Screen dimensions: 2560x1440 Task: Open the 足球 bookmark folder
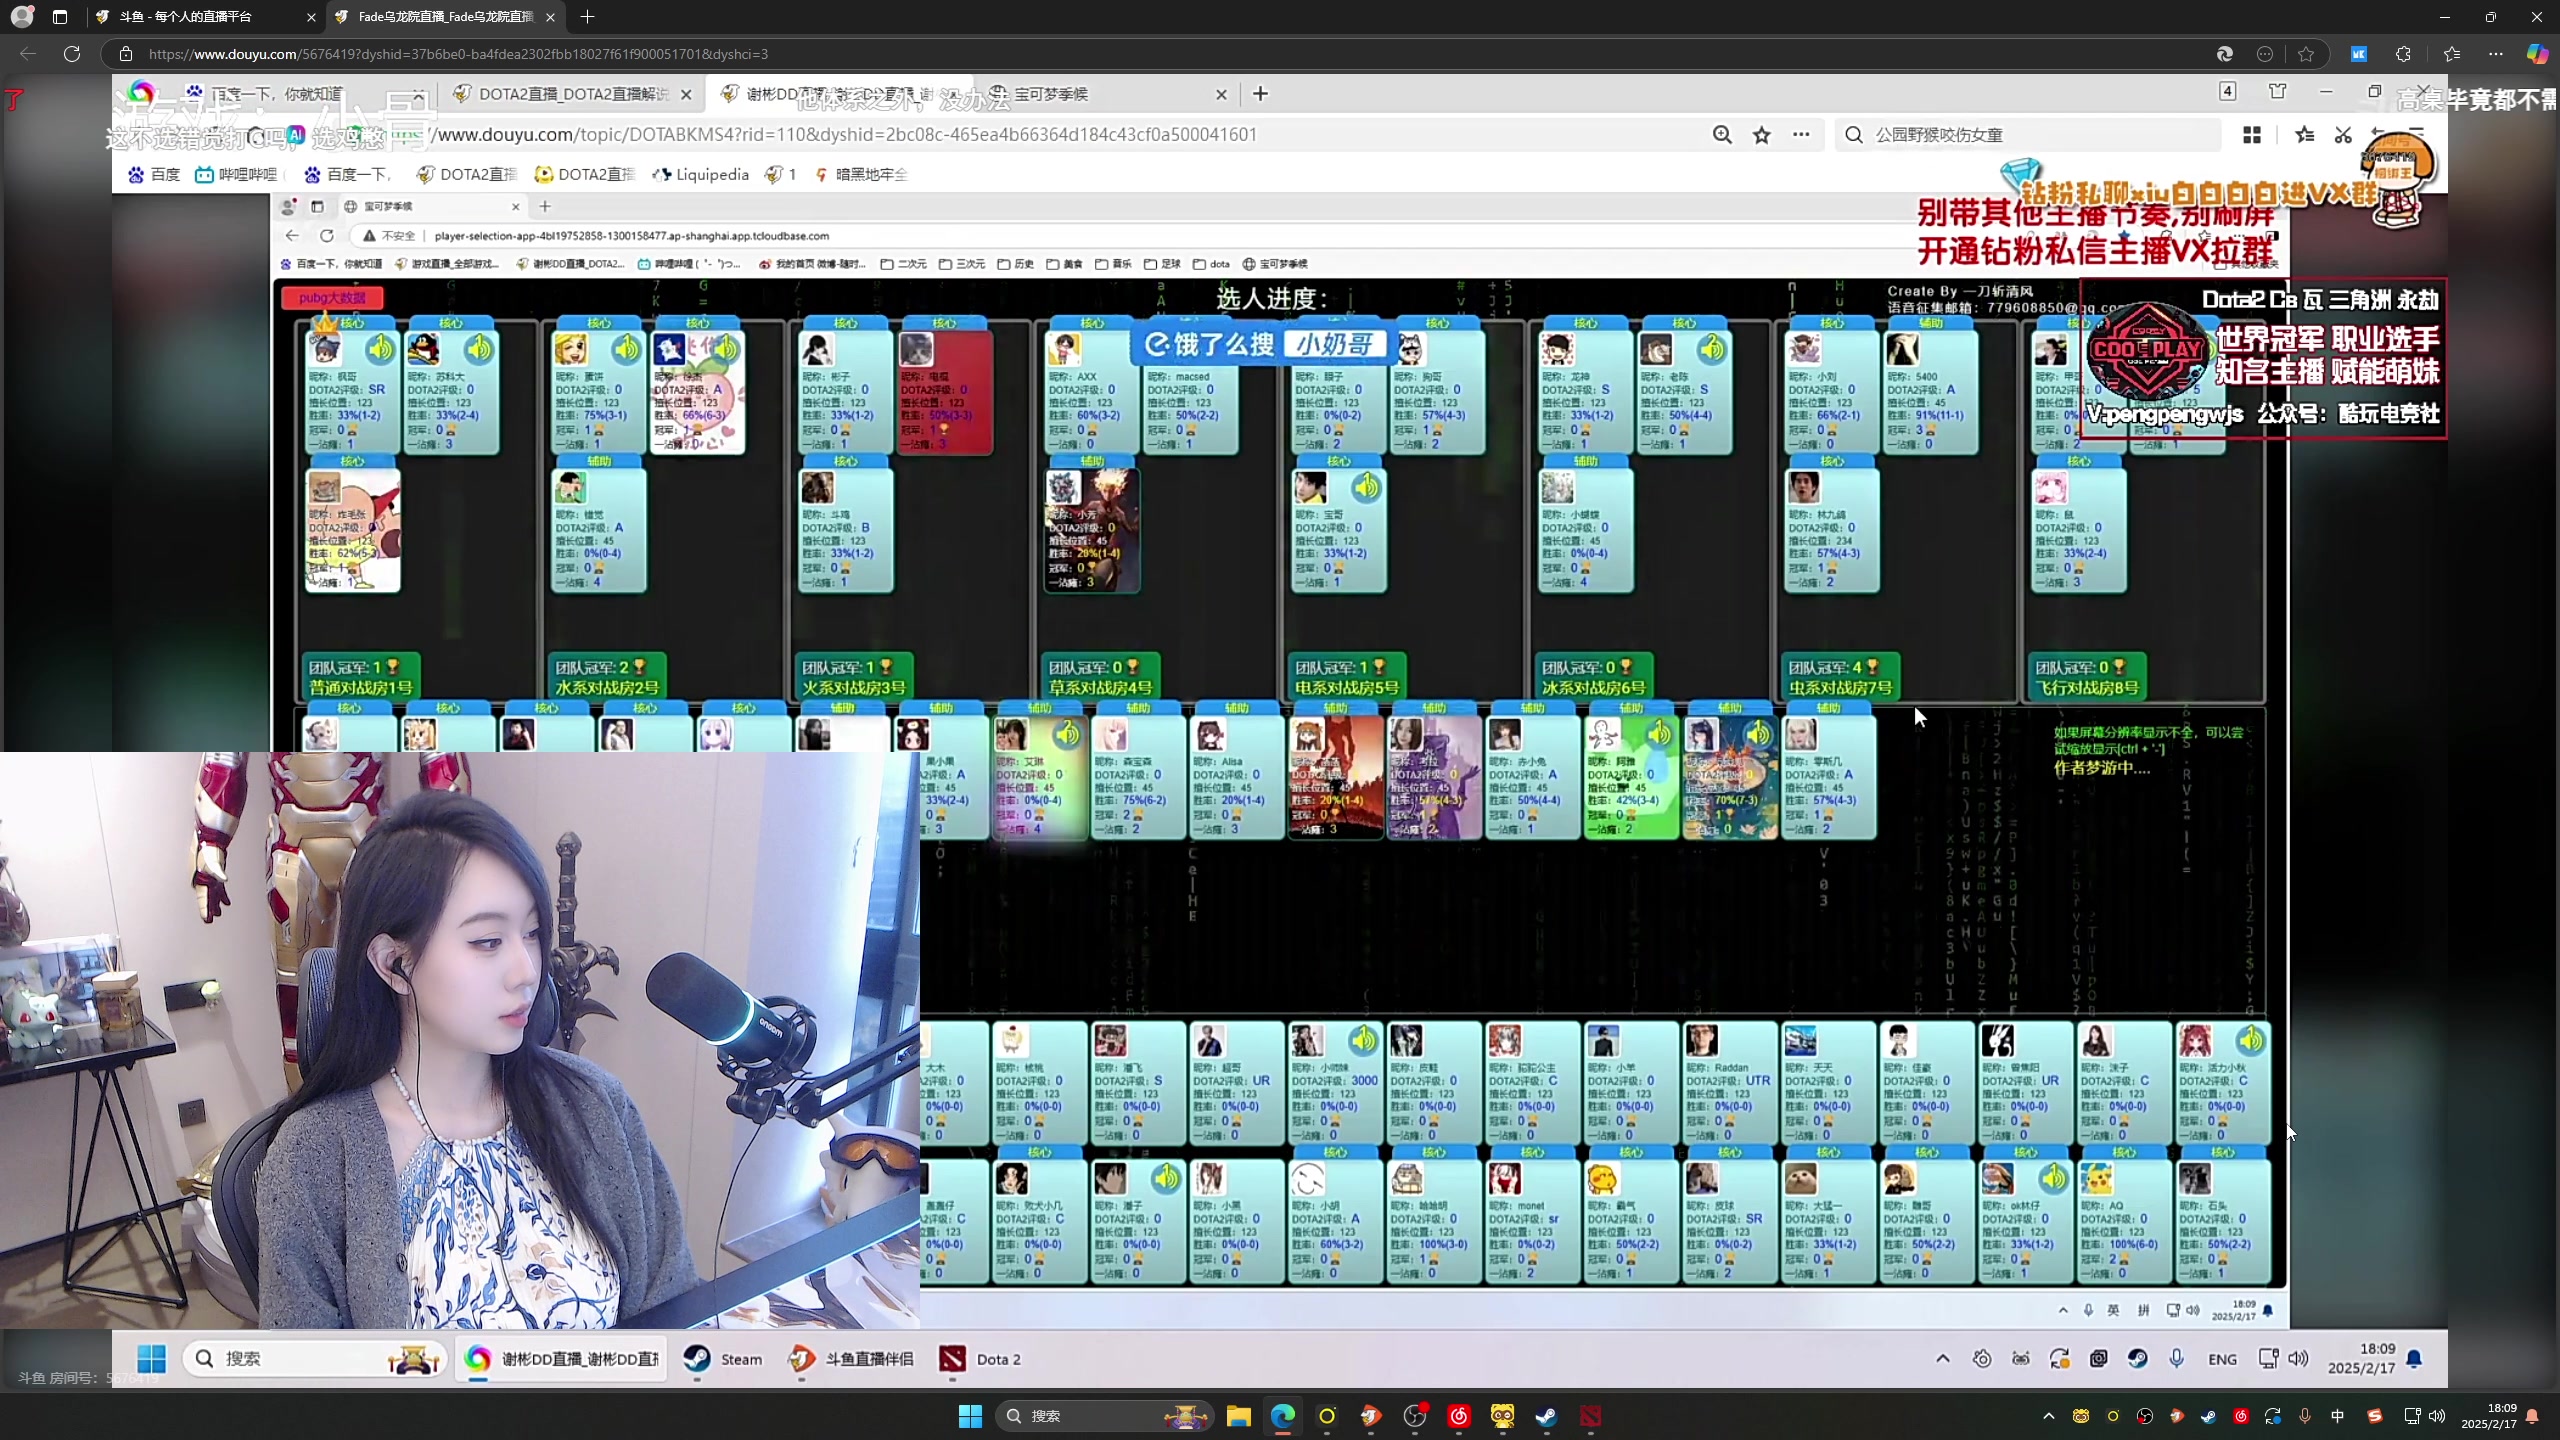pyautogui.click(x=1162, y=264)
